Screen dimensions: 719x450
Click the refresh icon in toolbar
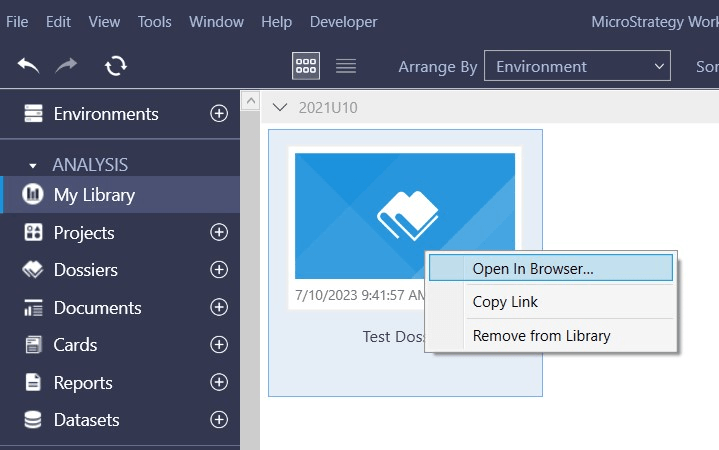pyautogui.click(x=116, y=66)
